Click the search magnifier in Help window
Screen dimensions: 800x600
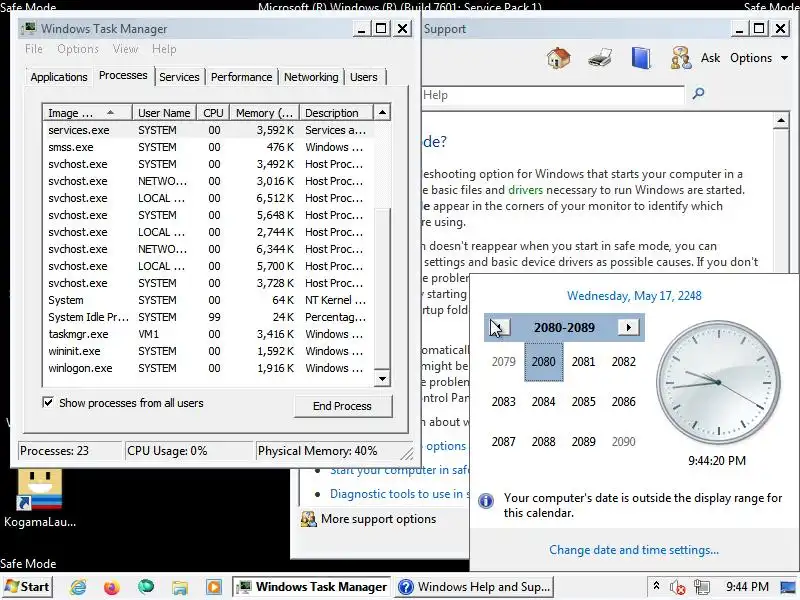click(698, 93)
